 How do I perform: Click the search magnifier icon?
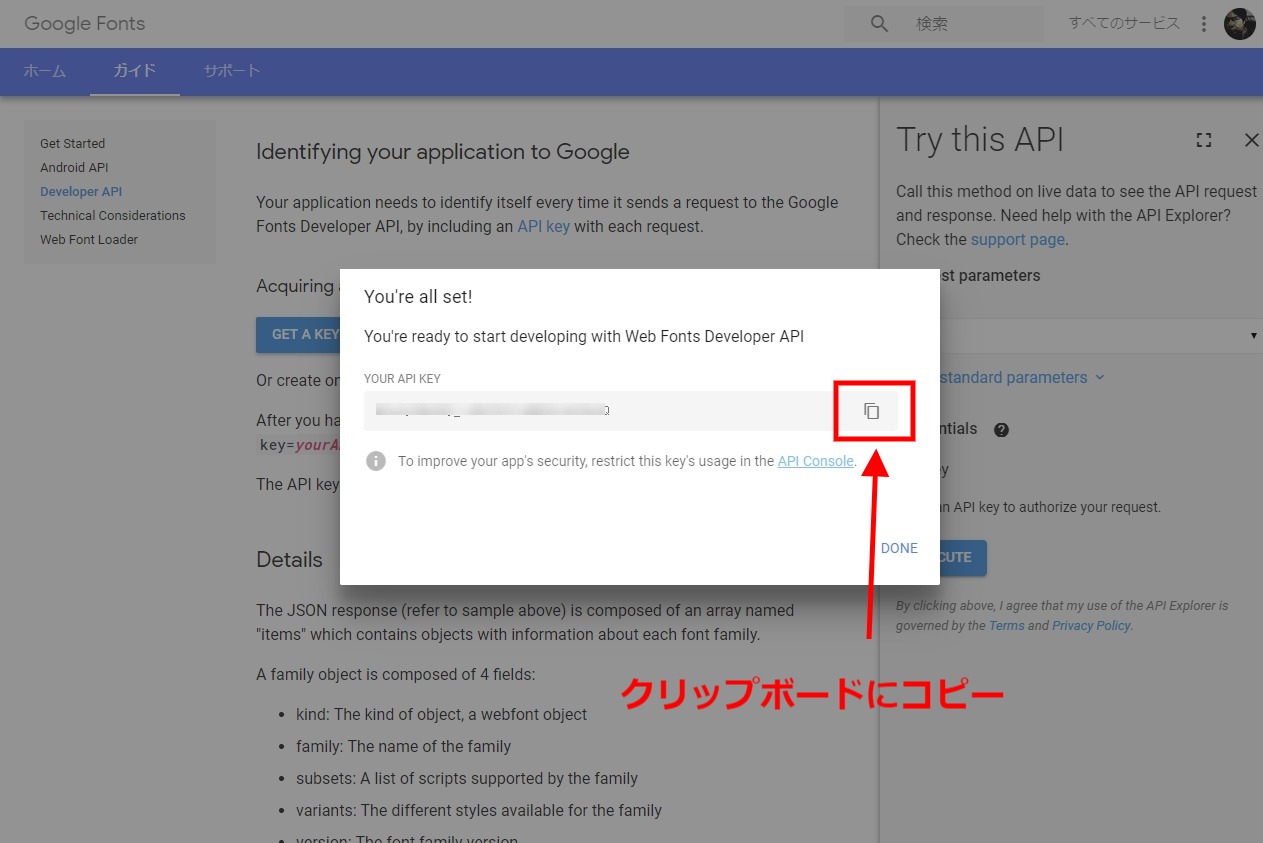tap(879, 23)
